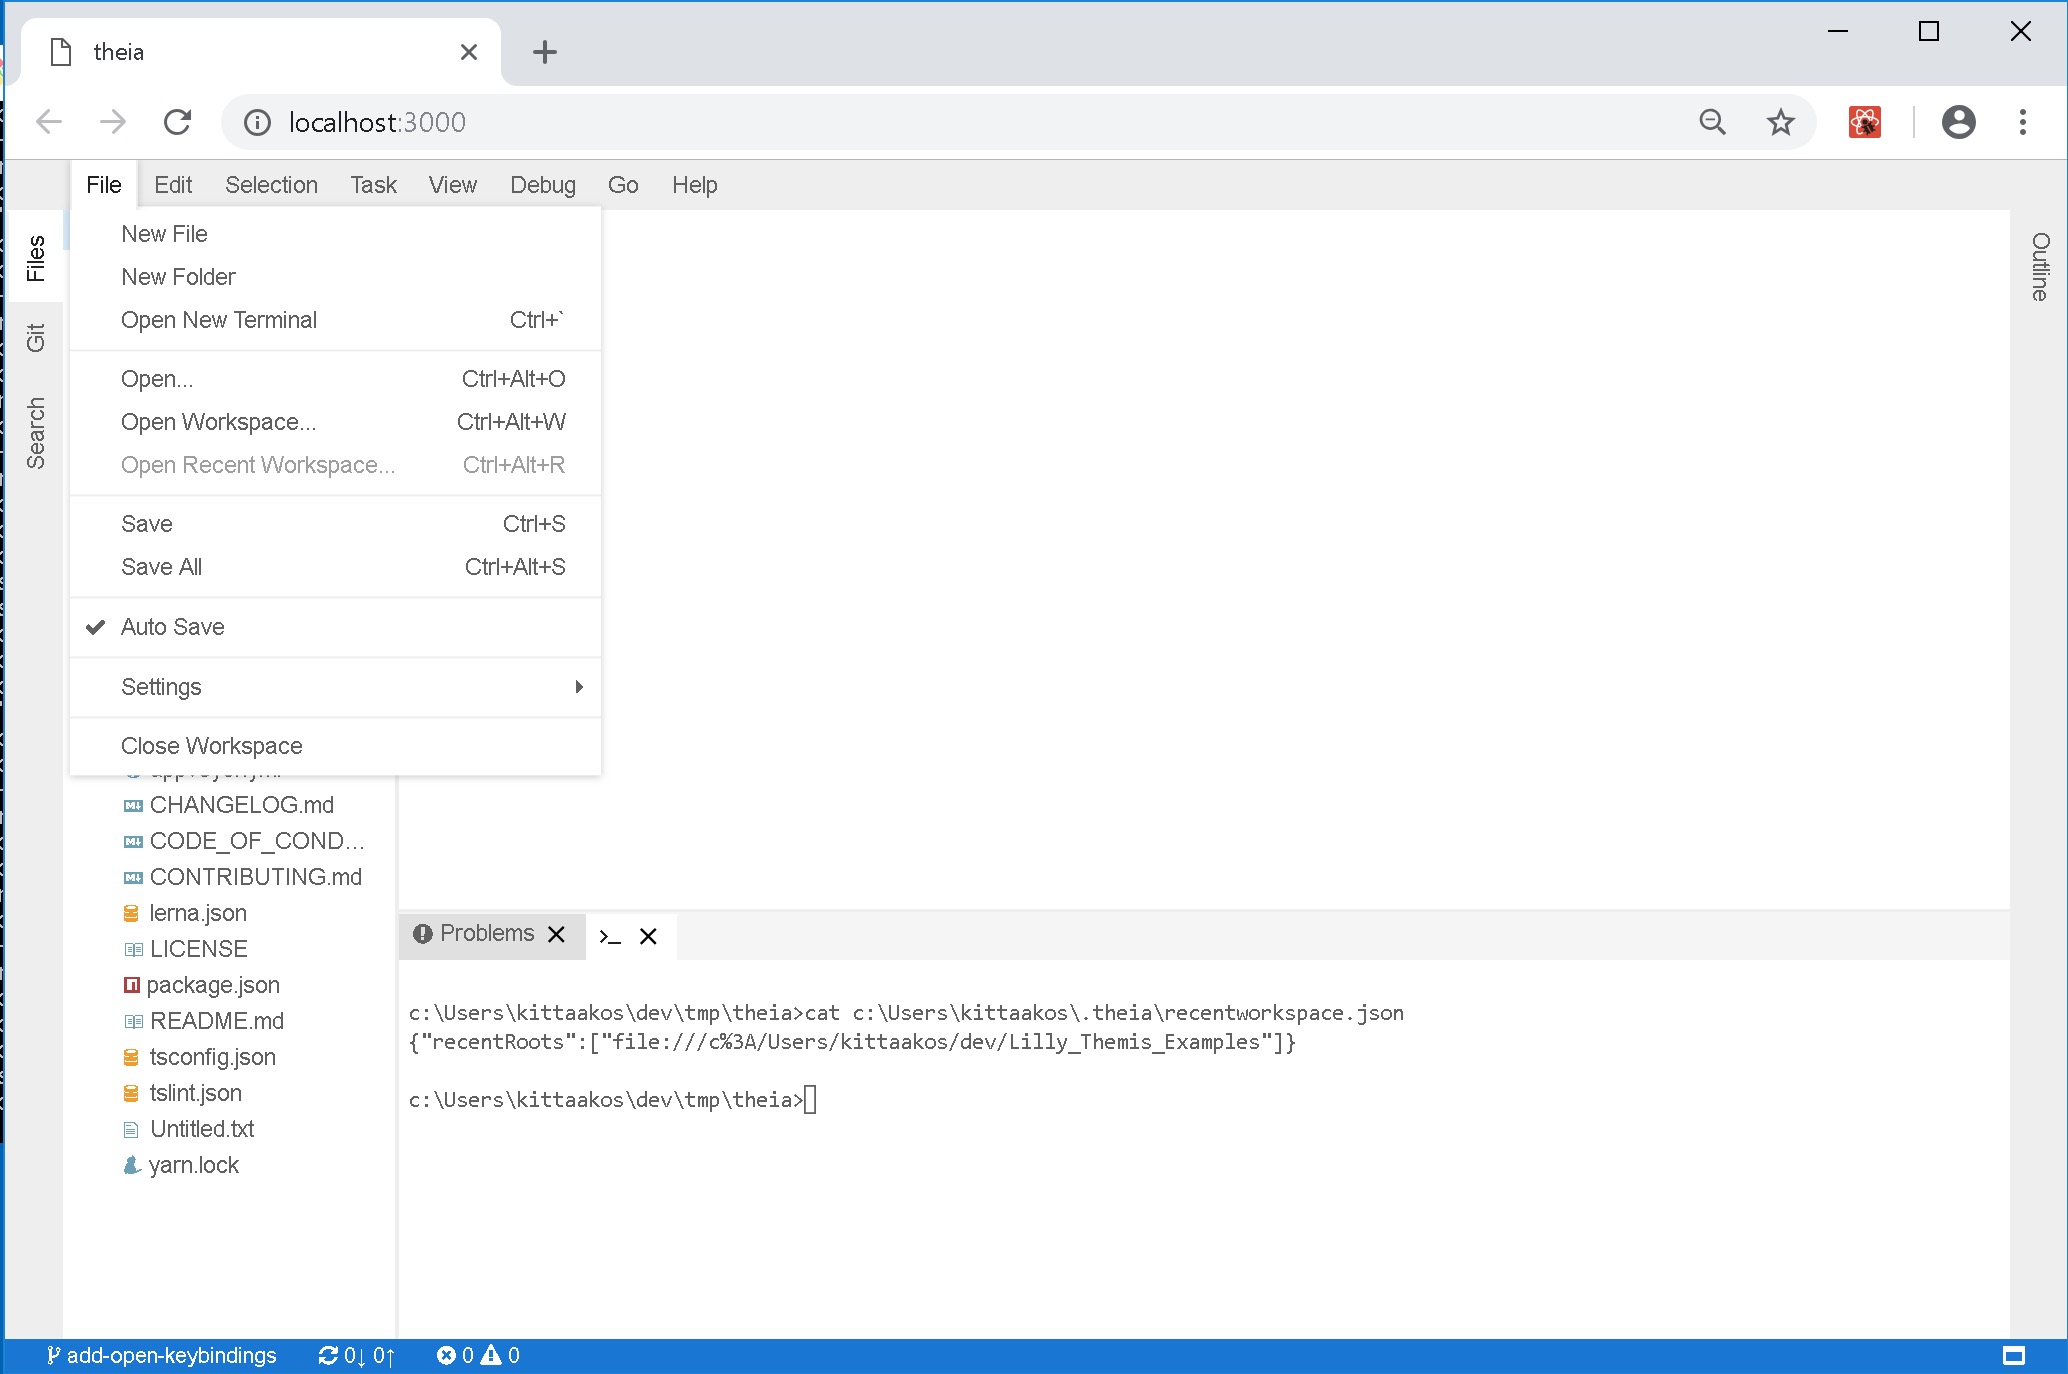
Task: Bookmark the page with the star icon
Action: click(x=1779, y=122)
